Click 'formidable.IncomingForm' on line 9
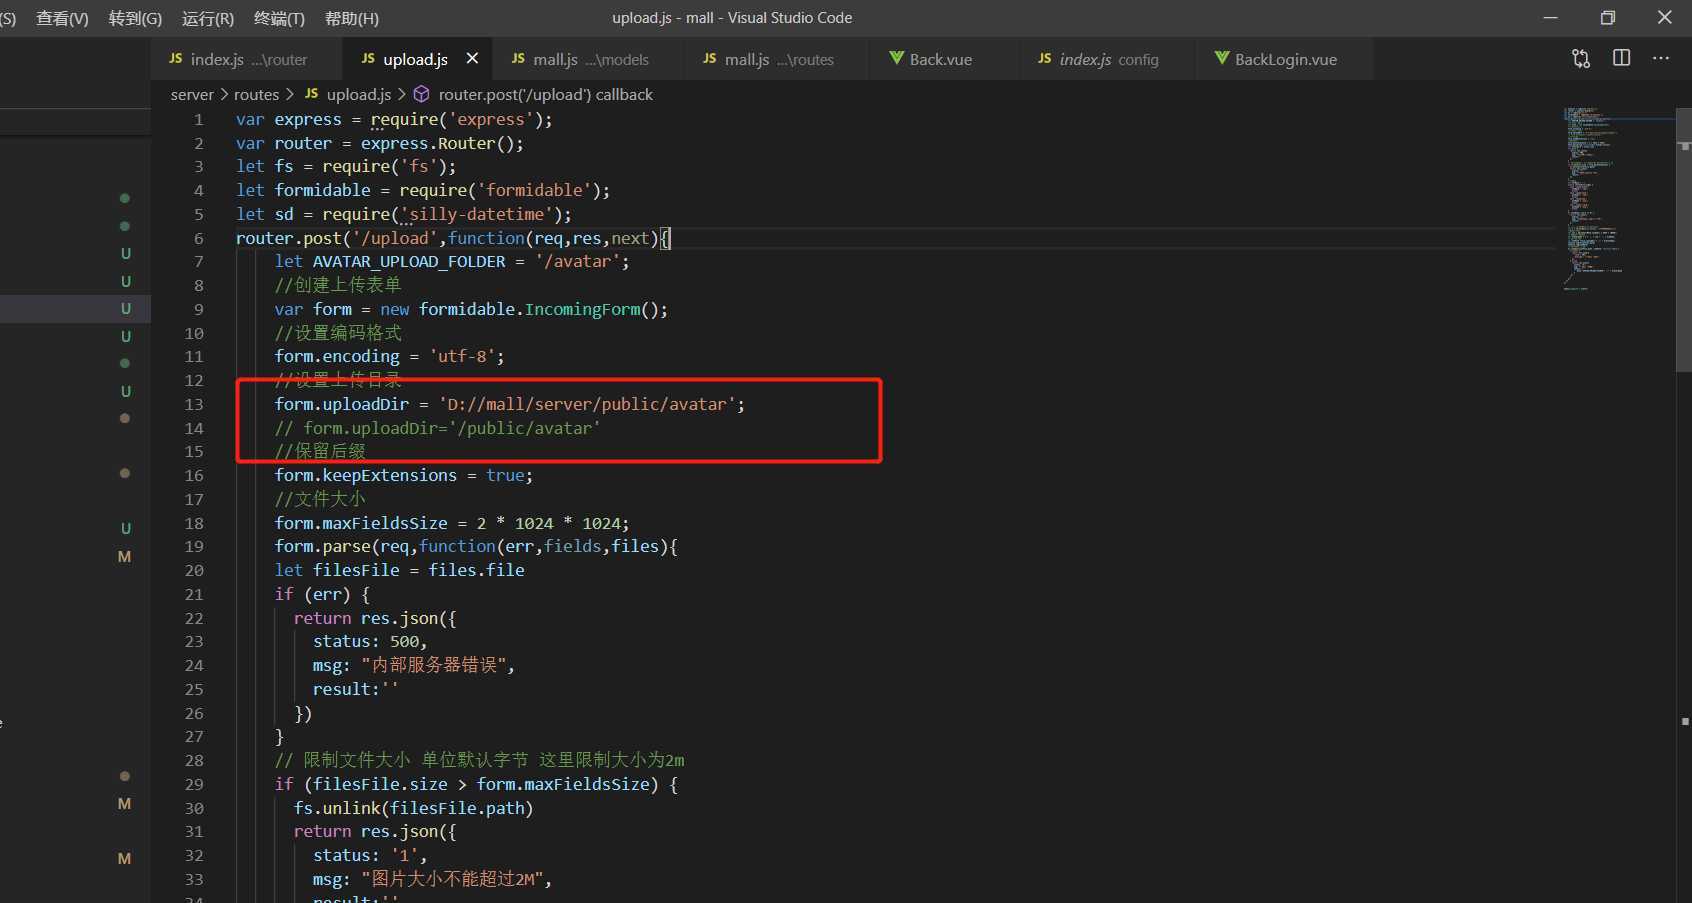1692x903 pixels. point(530,309)
